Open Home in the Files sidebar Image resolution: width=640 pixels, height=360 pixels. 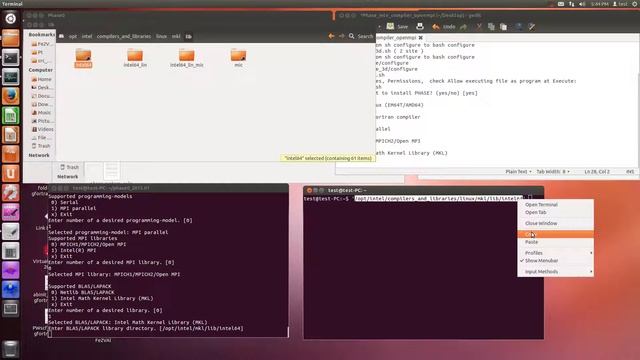(41, 79)
